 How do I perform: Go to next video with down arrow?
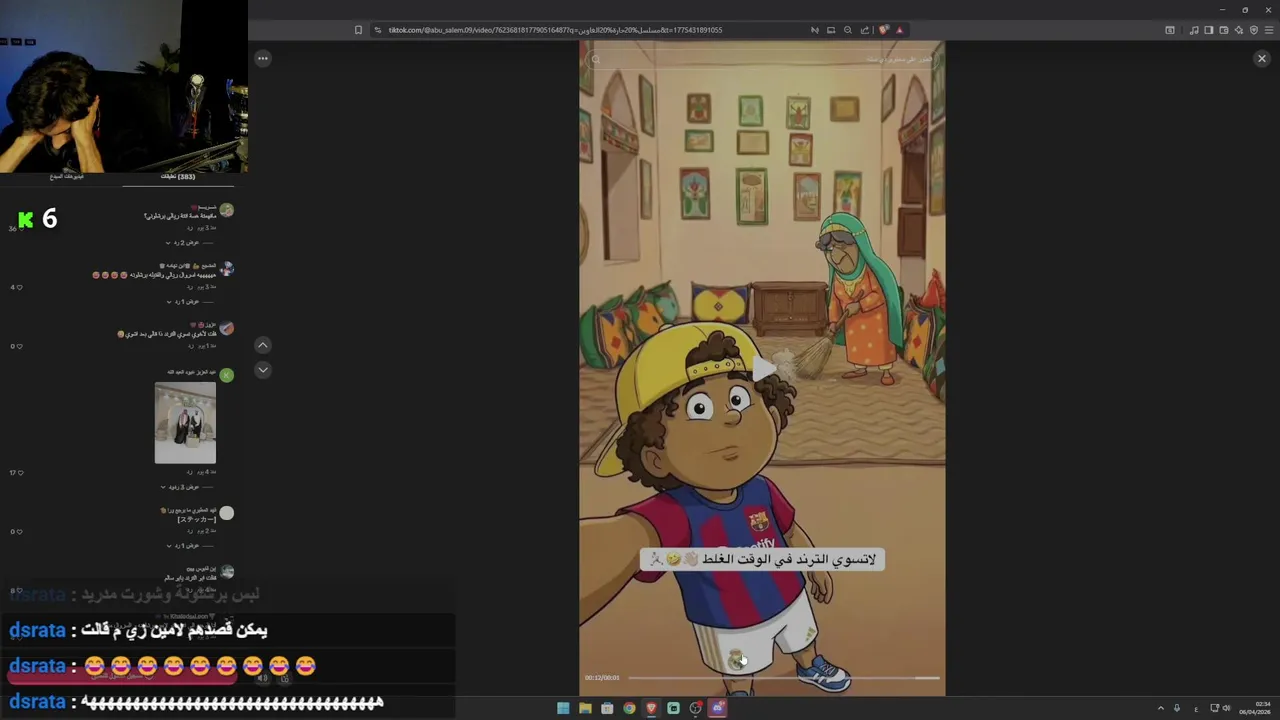pos(262,370)
